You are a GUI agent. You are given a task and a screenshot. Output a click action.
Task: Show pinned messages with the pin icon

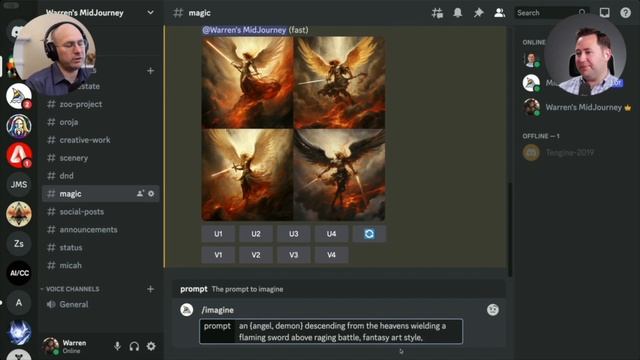[478, 13]
